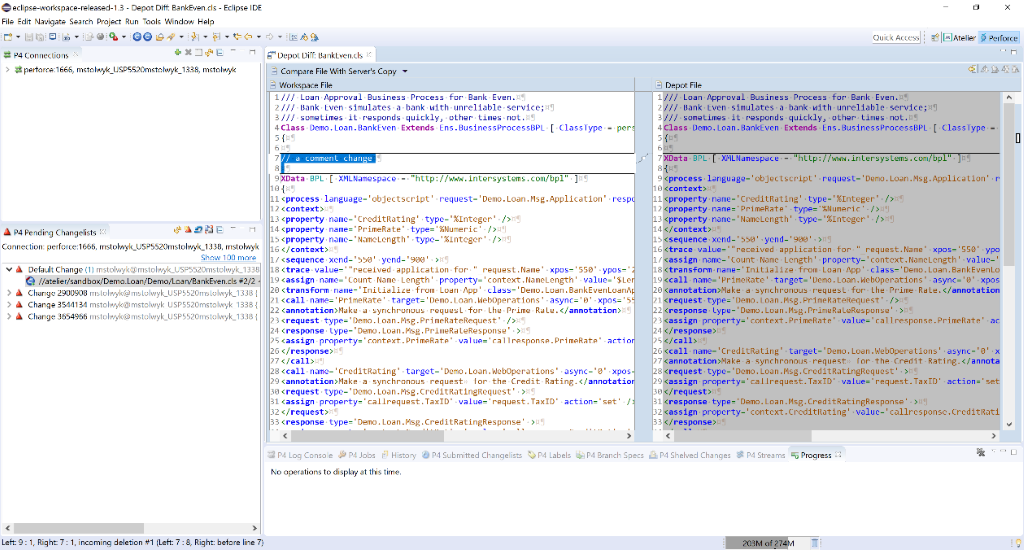Open the Back navigation history dropdown arrow
The width and height of the screenshot is (1024, 550).
pos(259,37)
